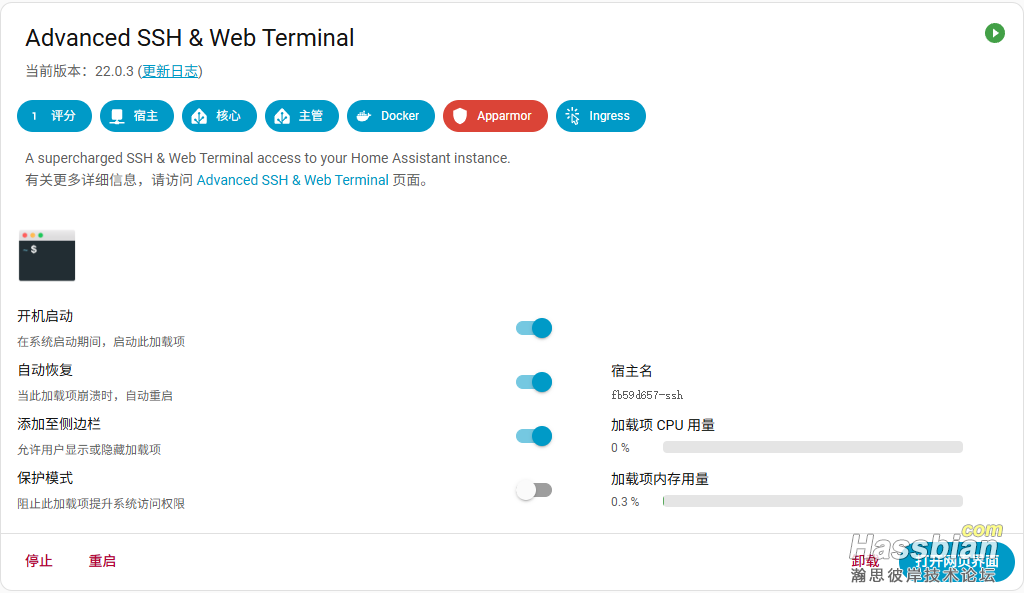Open the 更新日志 changelog link

click(170, 71)
